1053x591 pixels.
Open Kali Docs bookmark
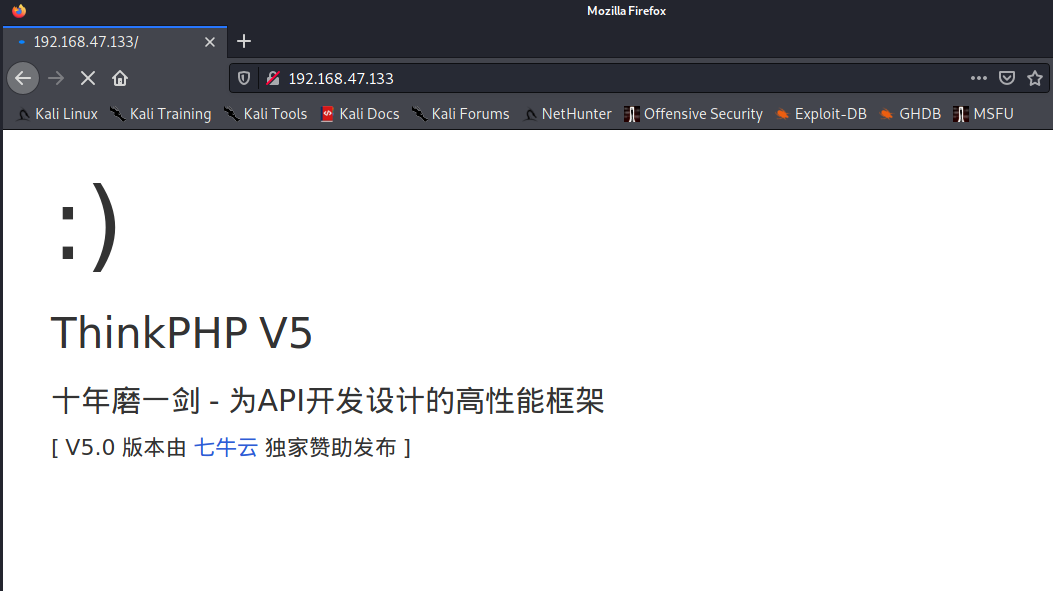pyautogui.click(x=360, y=114)
